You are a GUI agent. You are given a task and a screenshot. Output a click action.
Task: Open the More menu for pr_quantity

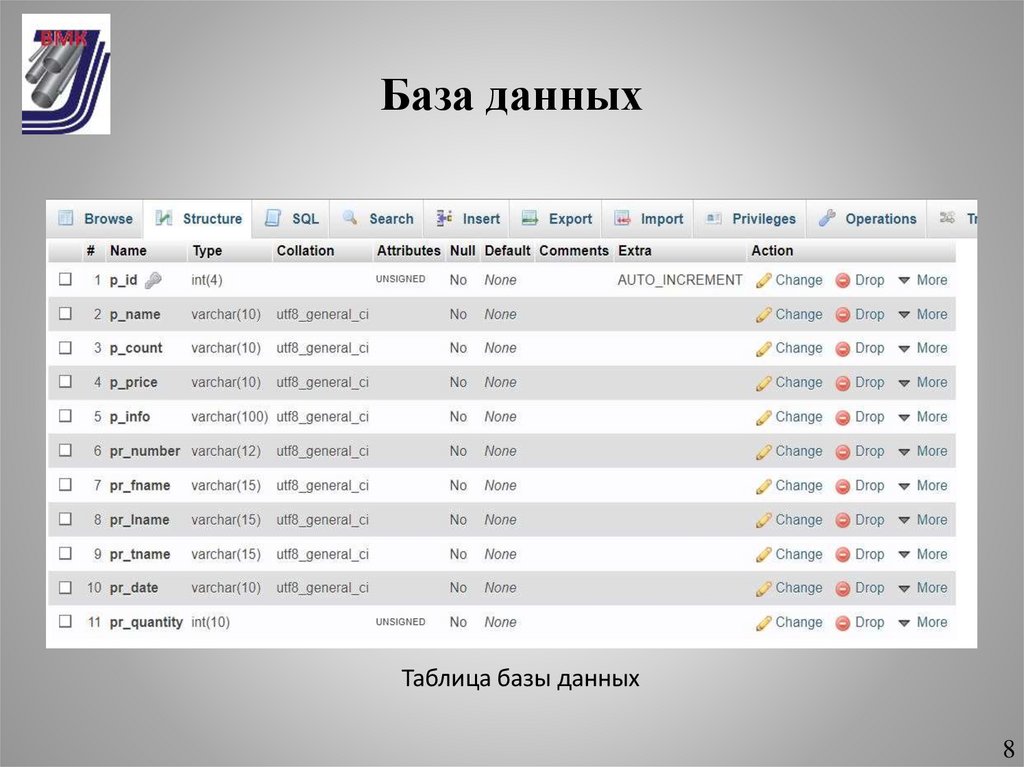tap(930, 622)
